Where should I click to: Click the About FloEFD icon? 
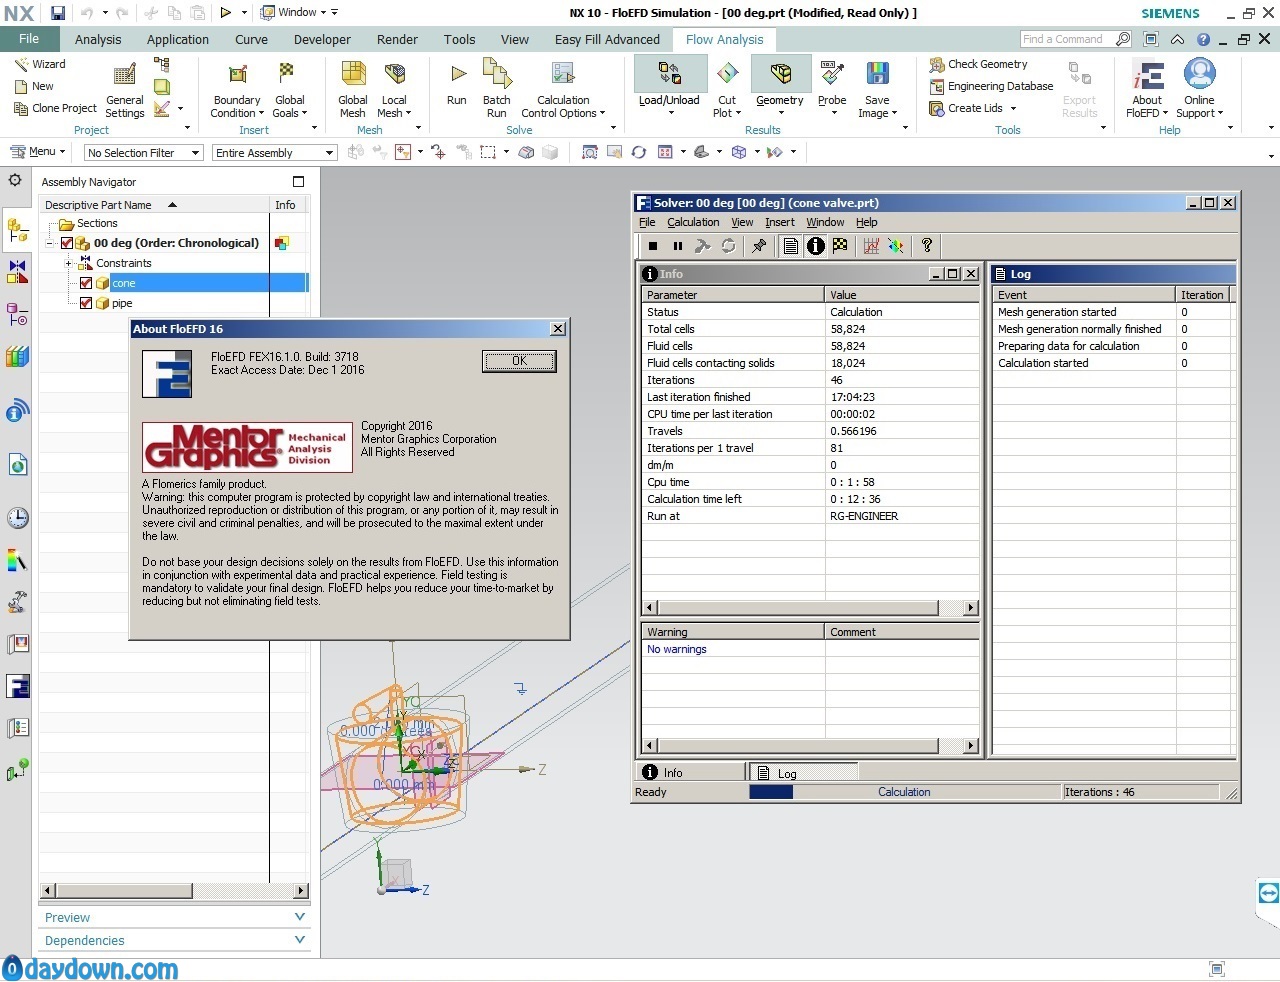click(1147, 74)
